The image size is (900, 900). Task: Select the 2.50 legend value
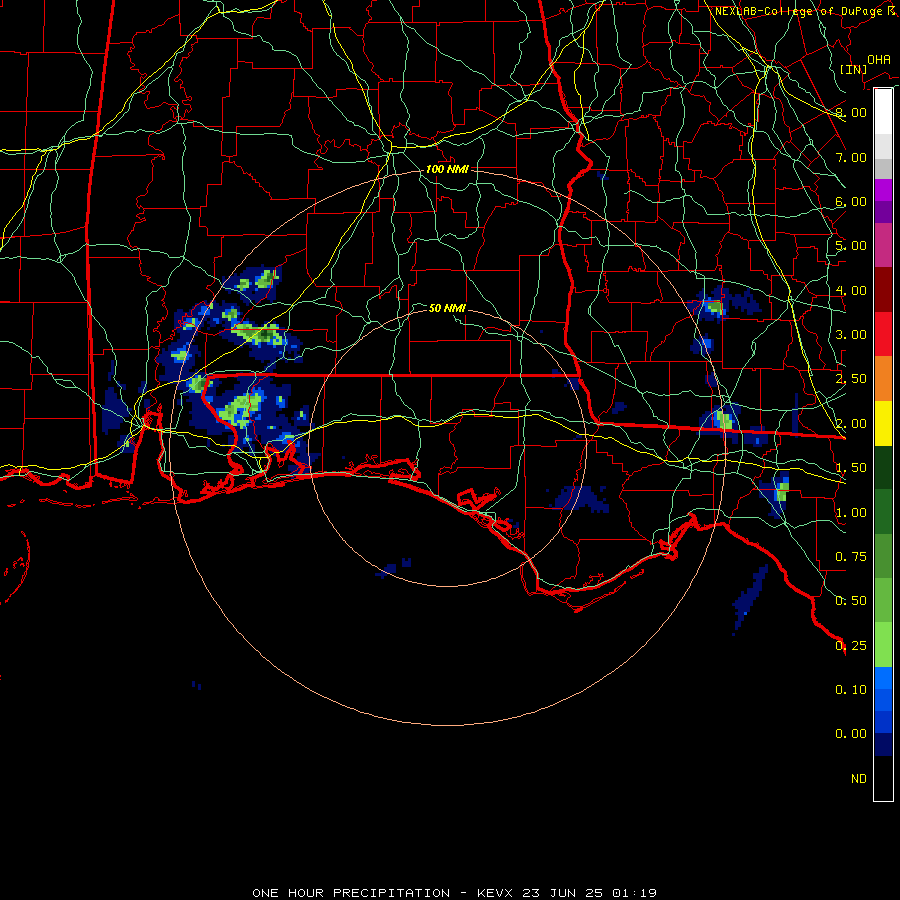pos(851,379)
